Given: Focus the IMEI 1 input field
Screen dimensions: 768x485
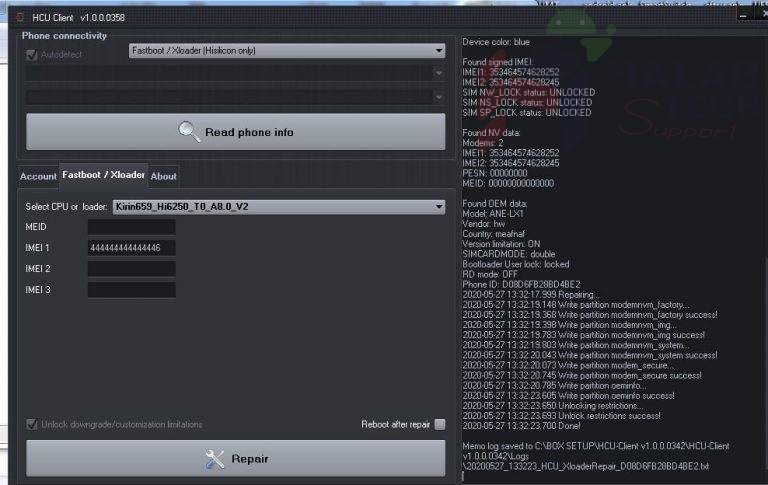Looking at the screenshot, I should coord(132,248).
